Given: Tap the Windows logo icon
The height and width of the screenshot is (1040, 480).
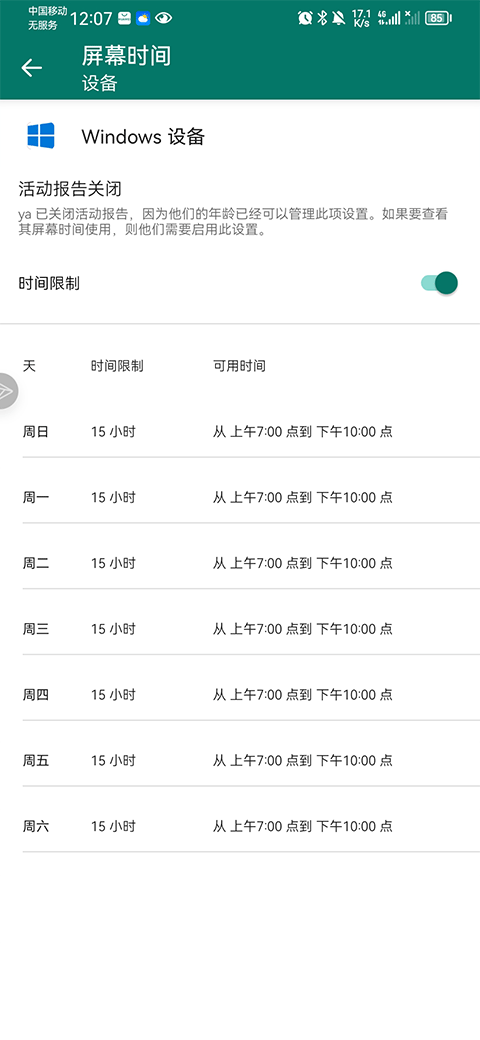Looking at the screenshot, I should [x=41, y=136].
